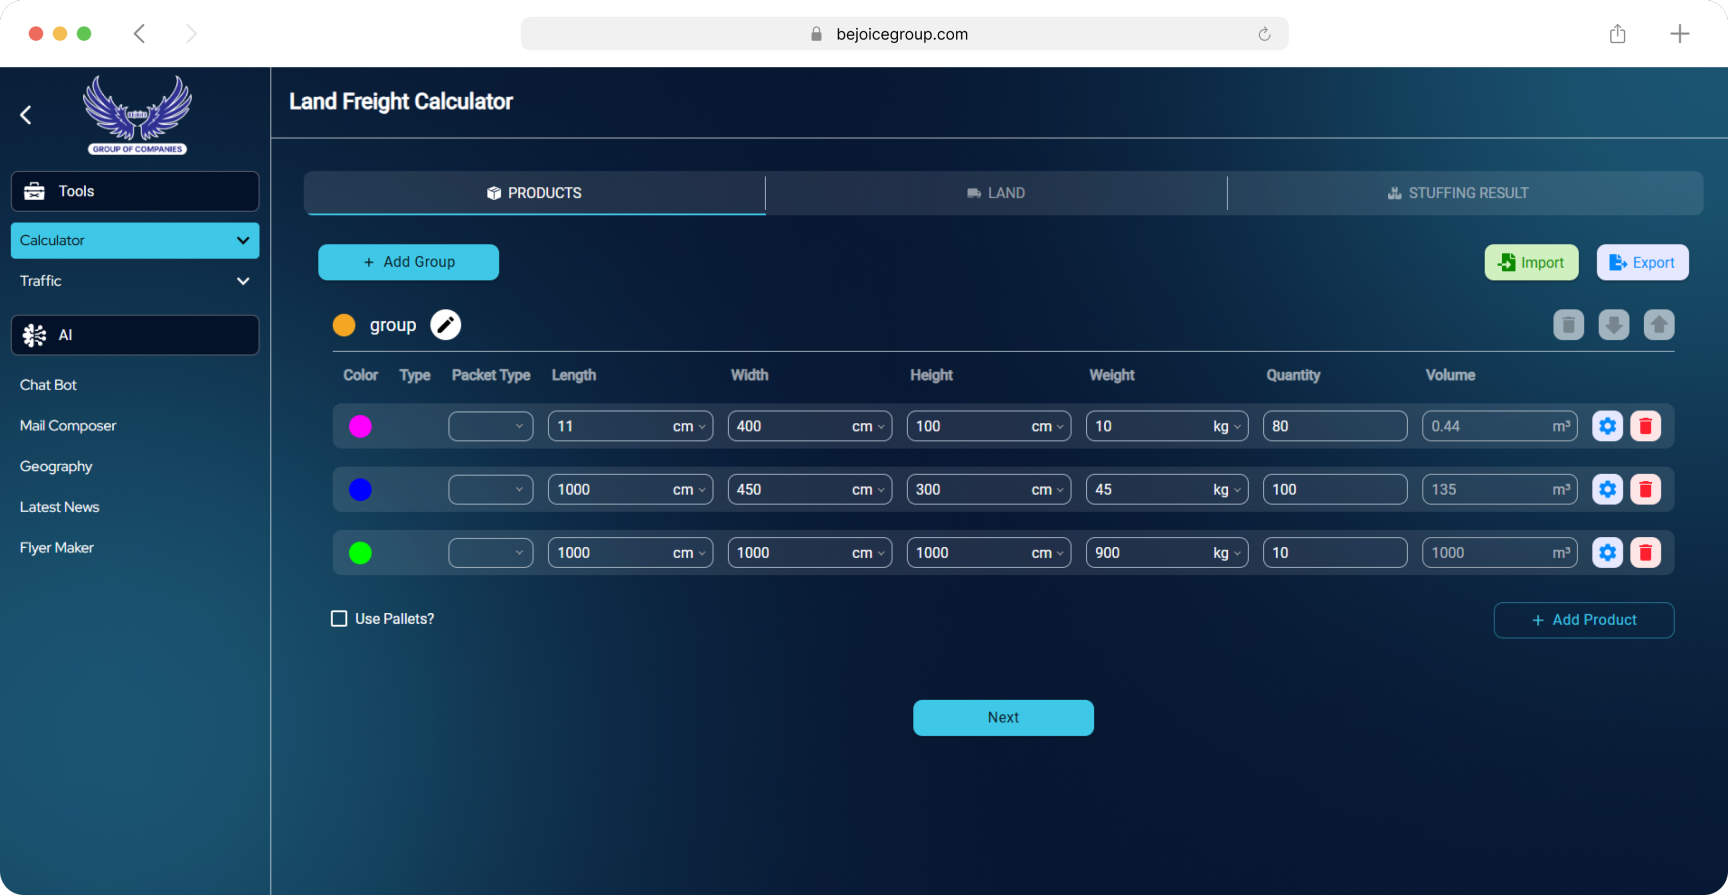Open Packet Type dropdown in the magenta row
The height and width of the screenshot is (895, 1728).
click(490, 426)
